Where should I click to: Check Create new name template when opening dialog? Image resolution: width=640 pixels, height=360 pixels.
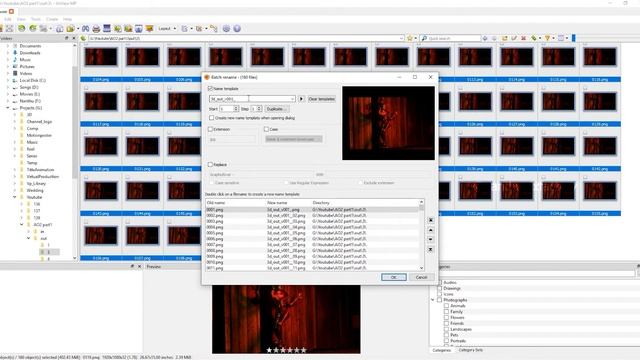coord(211,118)
